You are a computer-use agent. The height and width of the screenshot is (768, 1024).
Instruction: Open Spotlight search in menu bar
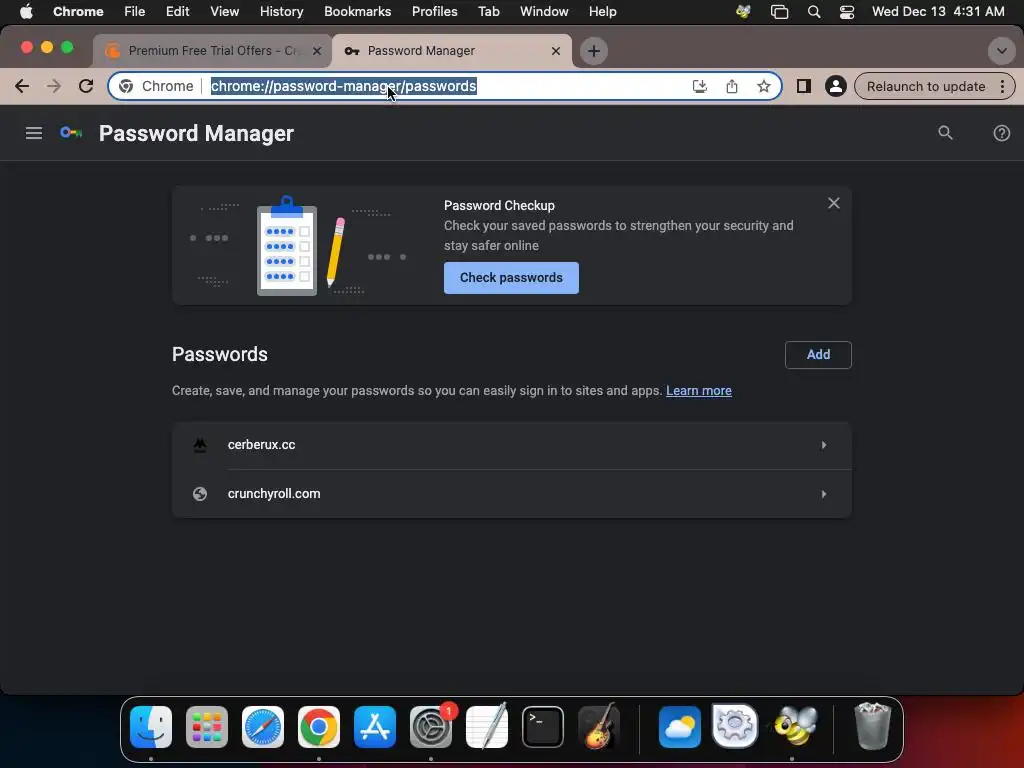pyautogui.click(x=814, y=11)
